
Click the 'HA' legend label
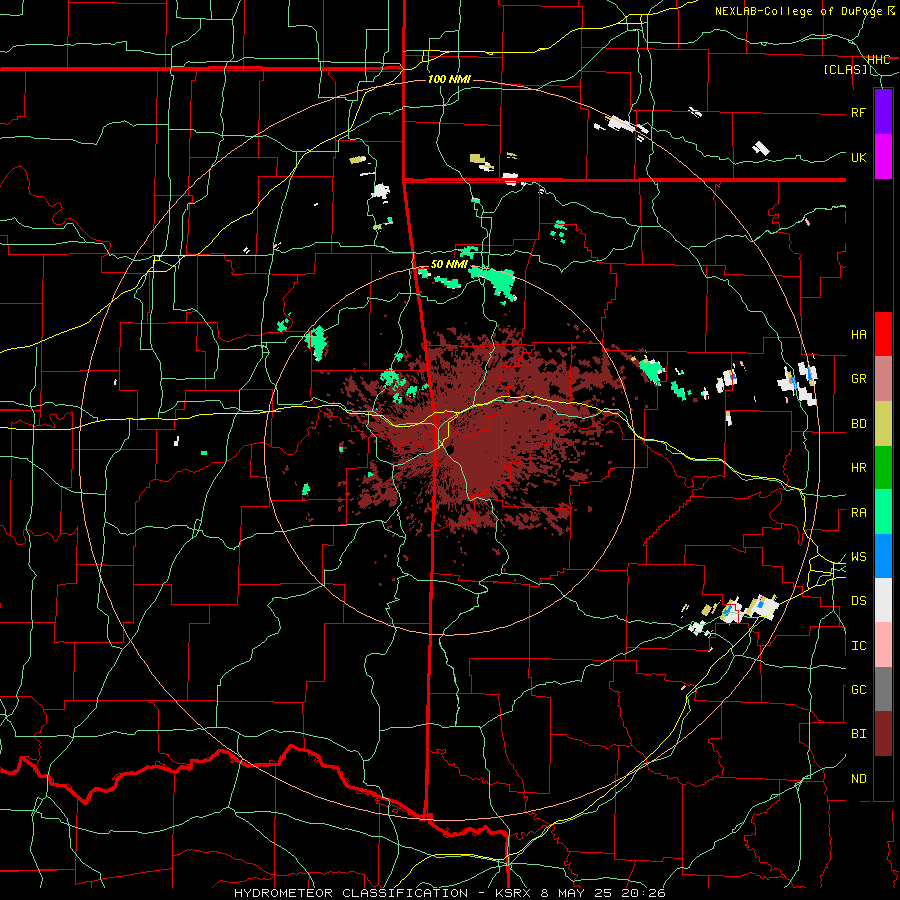click(858, 334)
